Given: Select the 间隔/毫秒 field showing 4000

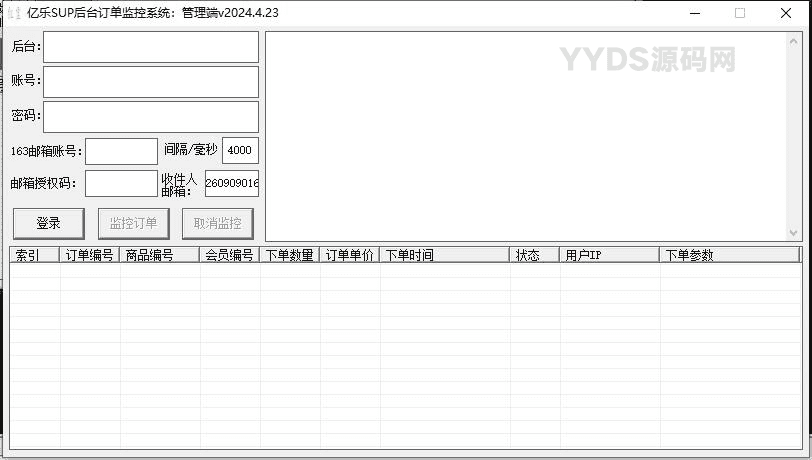Looking at the screenshot, I should coord(240,150).
